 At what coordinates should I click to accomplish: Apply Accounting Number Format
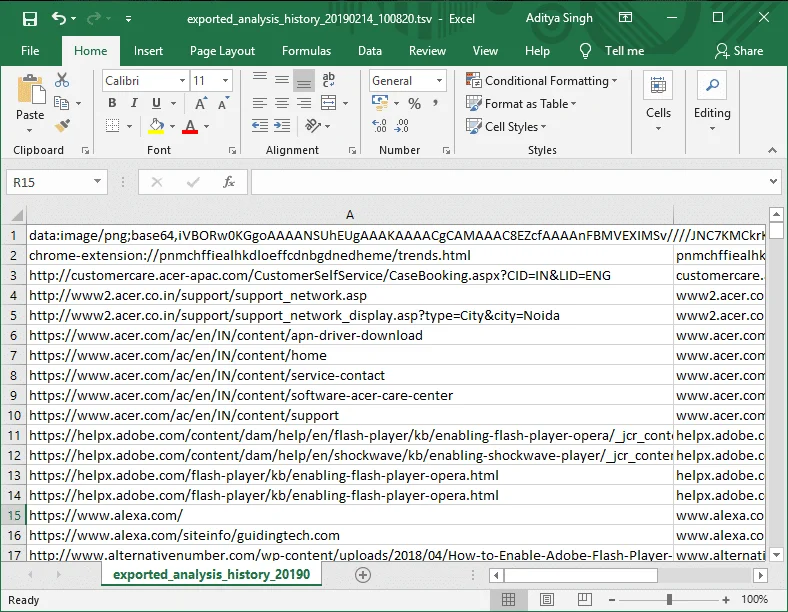[x=380, y=103]
